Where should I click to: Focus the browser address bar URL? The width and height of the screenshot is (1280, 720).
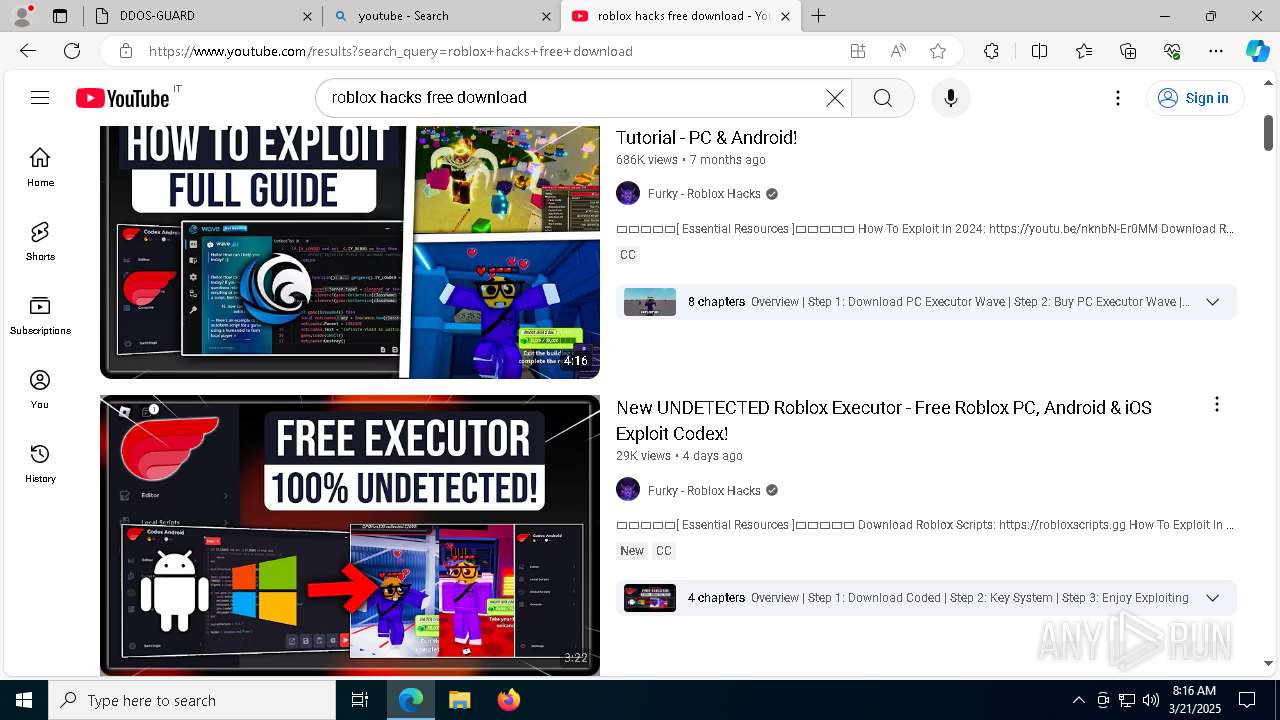pos(391,51)
